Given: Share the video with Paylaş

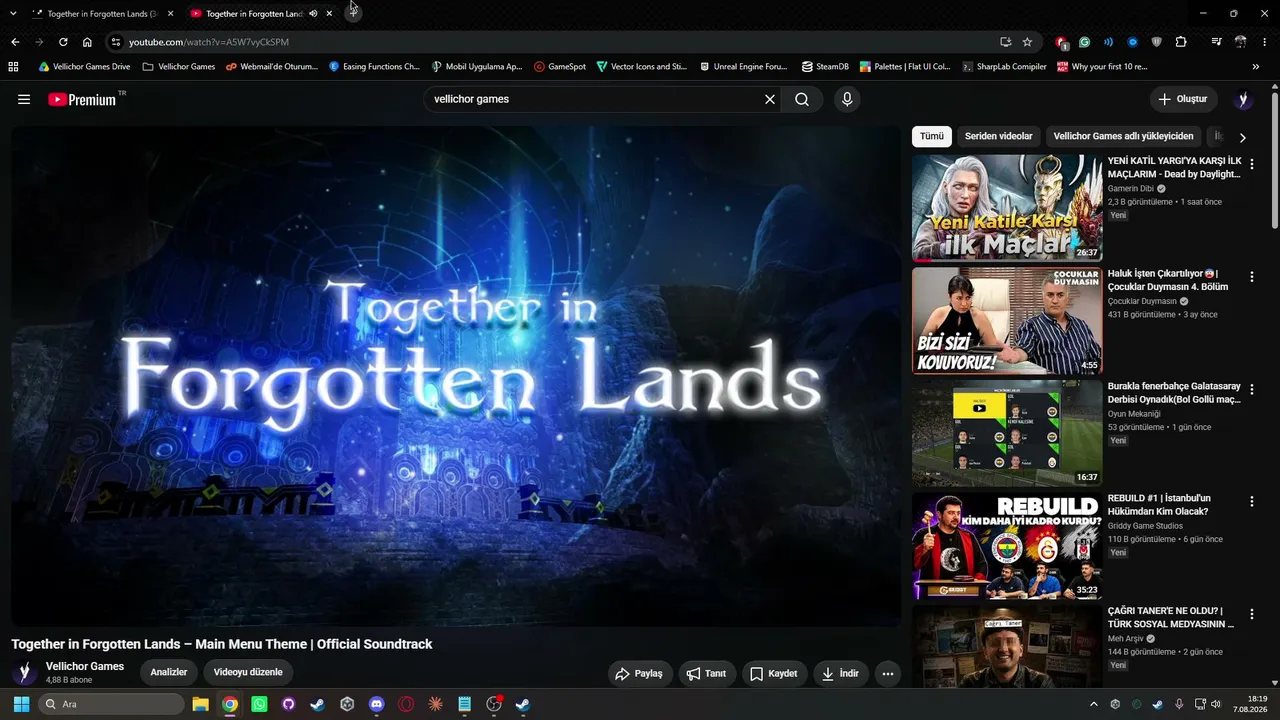Looking at the screenshot, I should tap(640, 674).
